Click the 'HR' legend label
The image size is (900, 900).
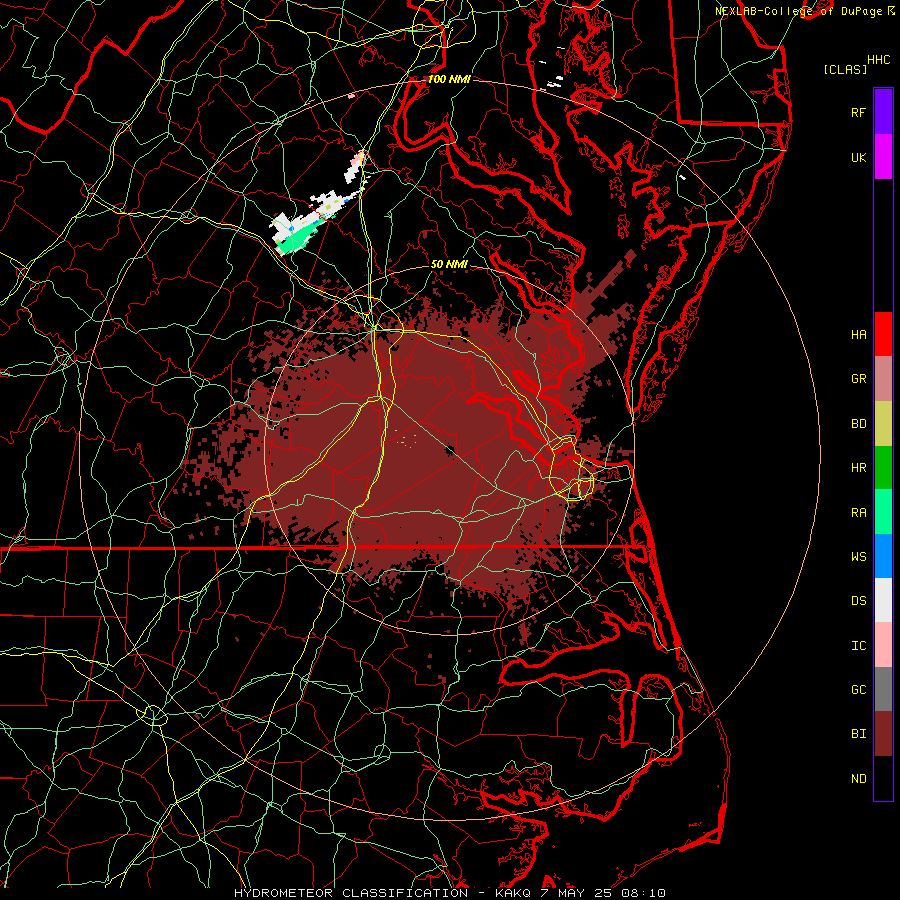coord(858,468)
